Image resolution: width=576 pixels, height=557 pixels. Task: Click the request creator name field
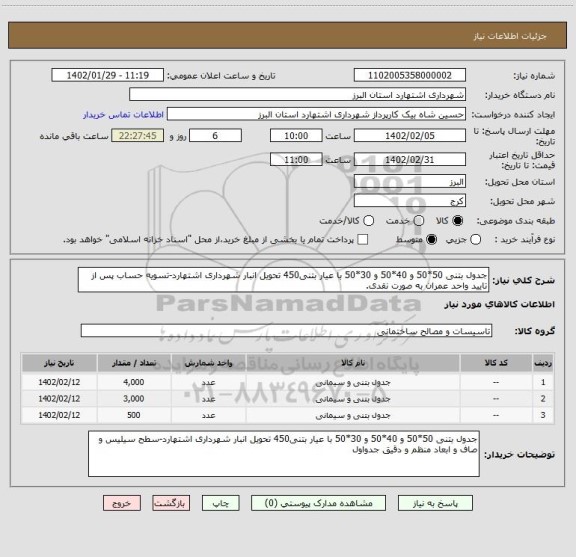[316, 114]
